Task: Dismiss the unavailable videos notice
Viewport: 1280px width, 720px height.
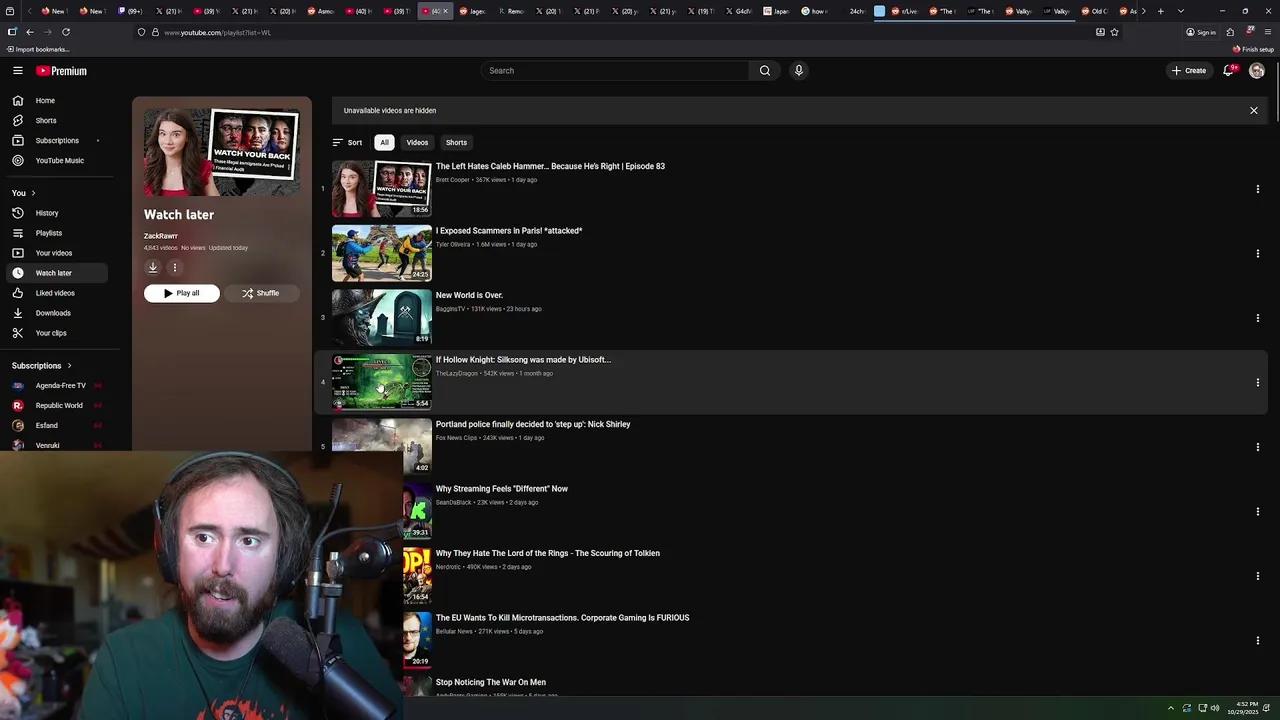Action: (1254, 110)
